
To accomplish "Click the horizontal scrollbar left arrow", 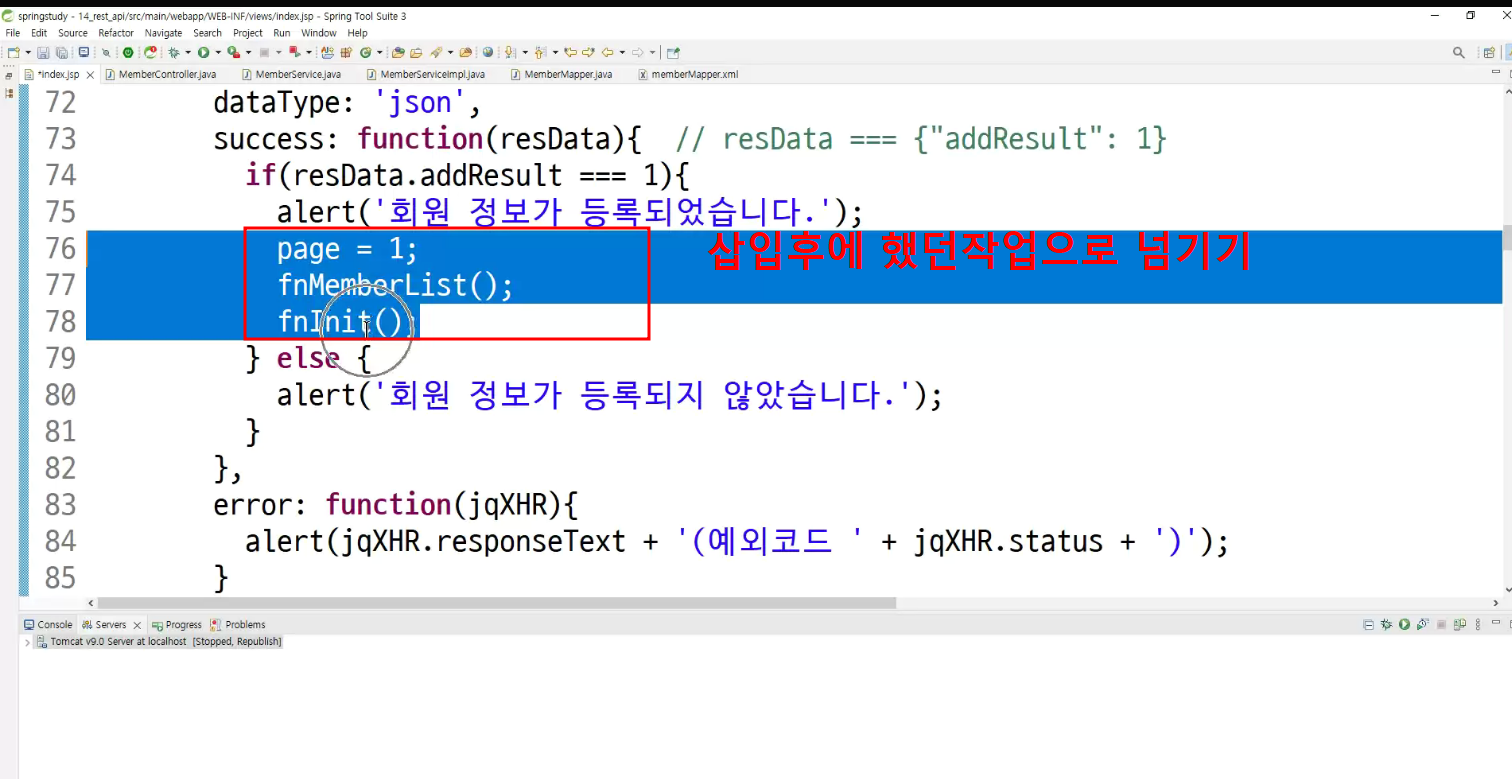I will [92, 603].
